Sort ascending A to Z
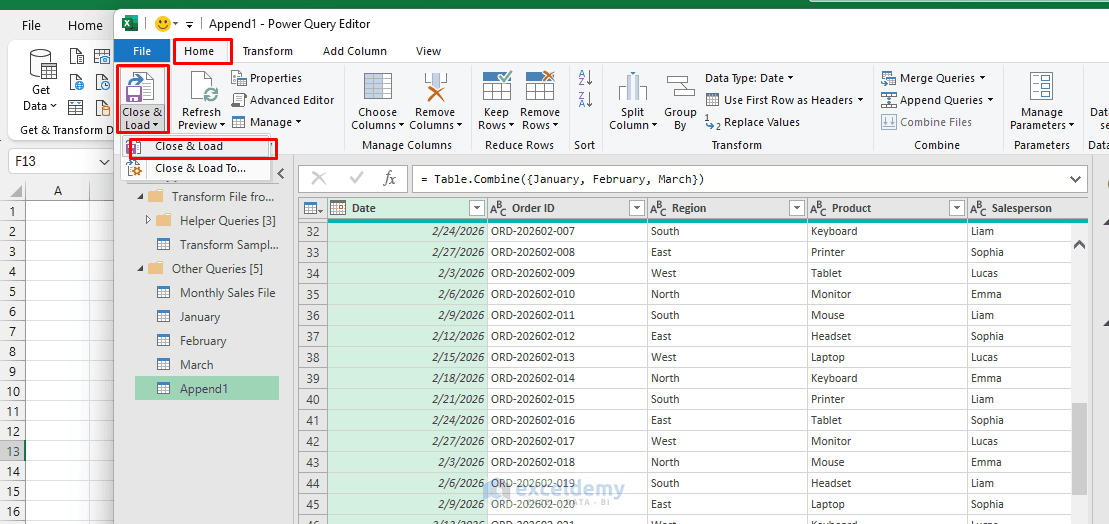The image size is (1109, 524). click(x=585, y=77)
